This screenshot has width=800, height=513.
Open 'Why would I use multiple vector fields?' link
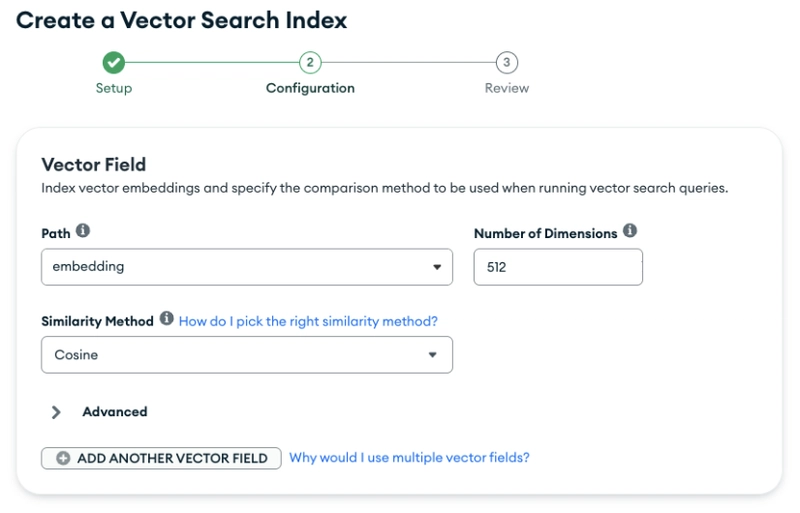(409, 457)
